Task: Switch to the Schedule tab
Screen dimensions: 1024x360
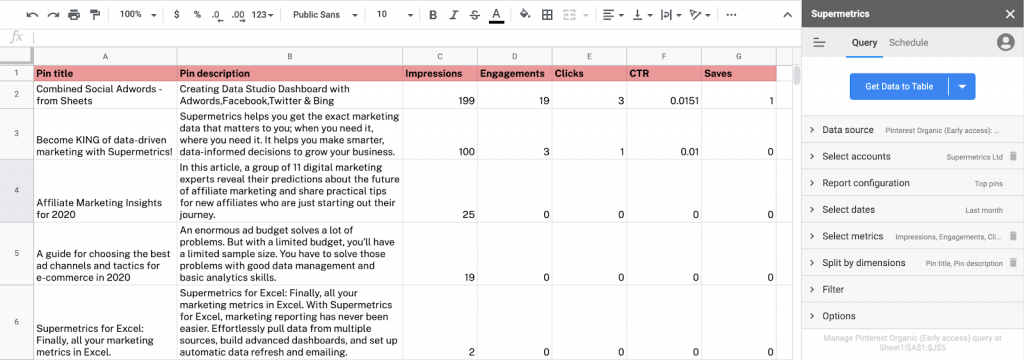Action: coord(908,42)
